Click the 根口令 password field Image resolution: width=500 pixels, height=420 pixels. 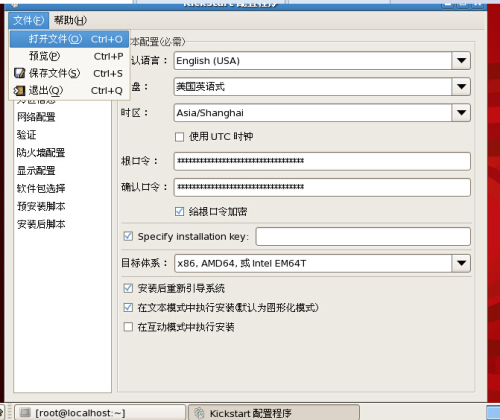322,161
